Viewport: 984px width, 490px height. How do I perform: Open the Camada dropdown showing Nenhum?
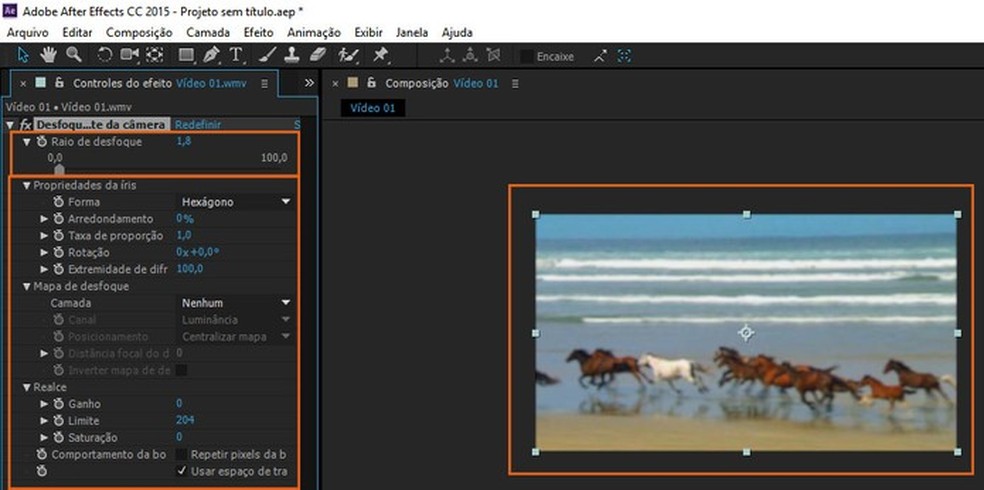(x=235, y=303)
